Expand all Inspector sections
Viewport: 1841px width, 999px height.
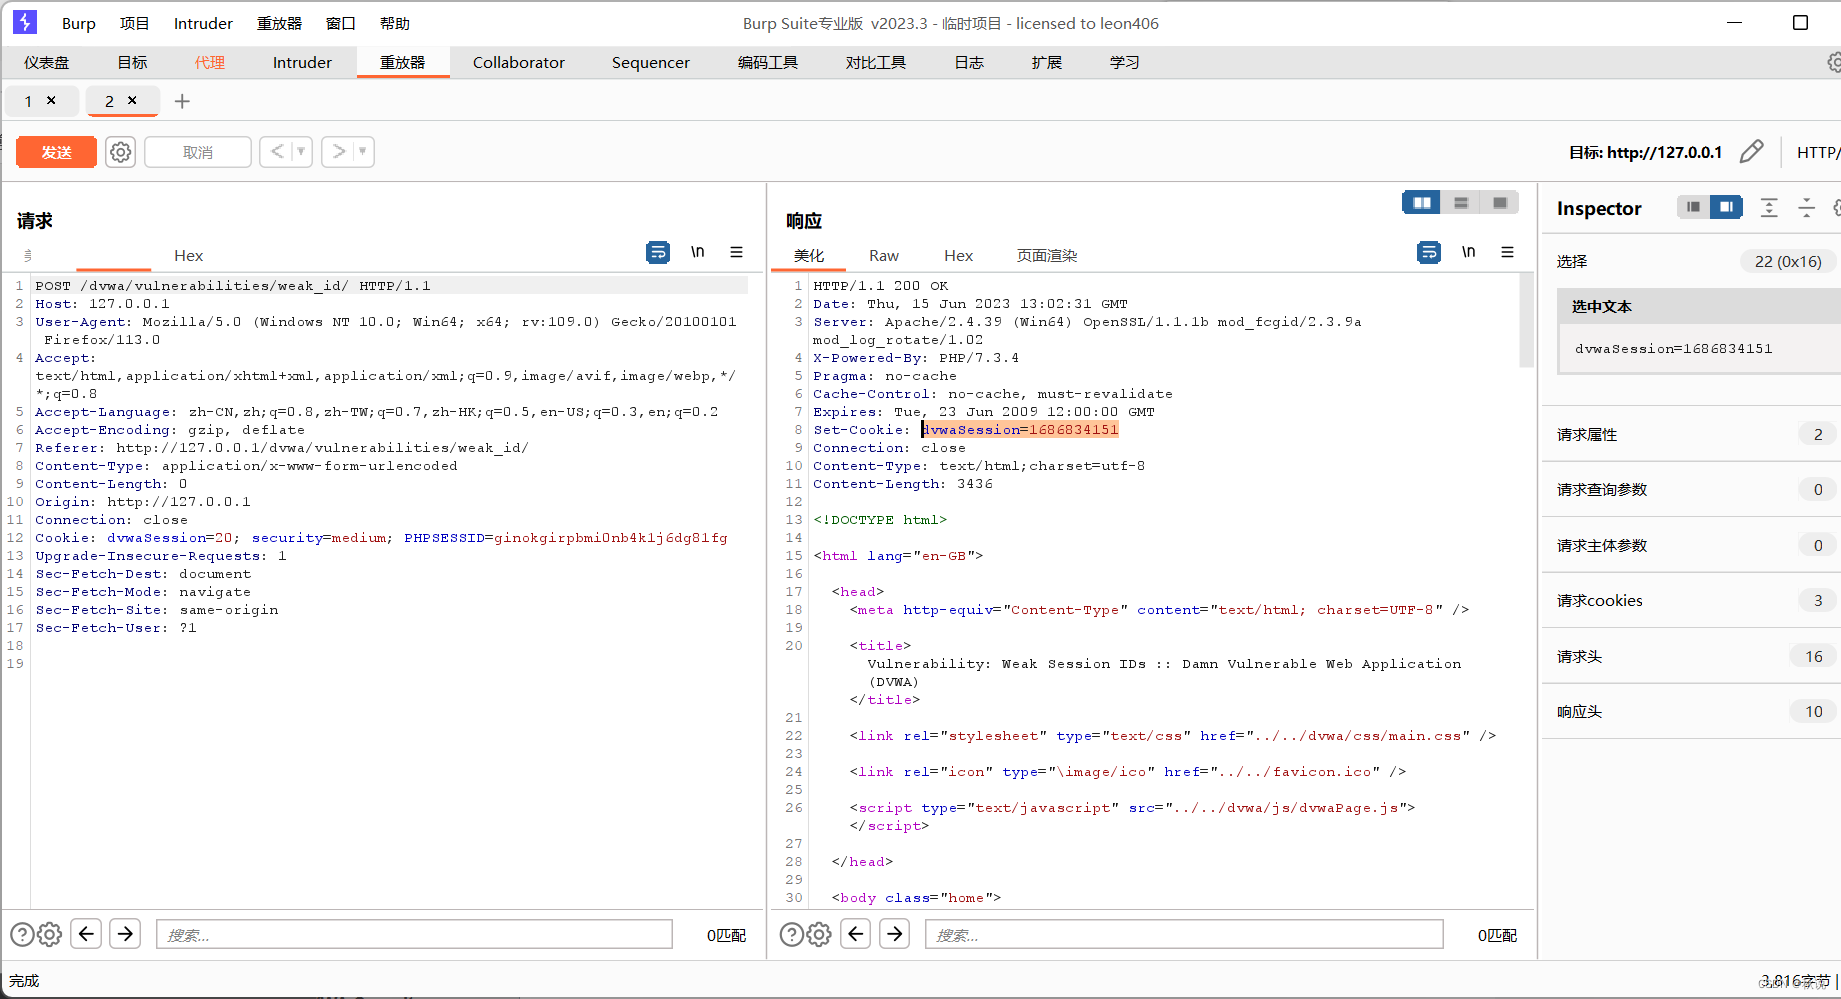click(1769, 208)
